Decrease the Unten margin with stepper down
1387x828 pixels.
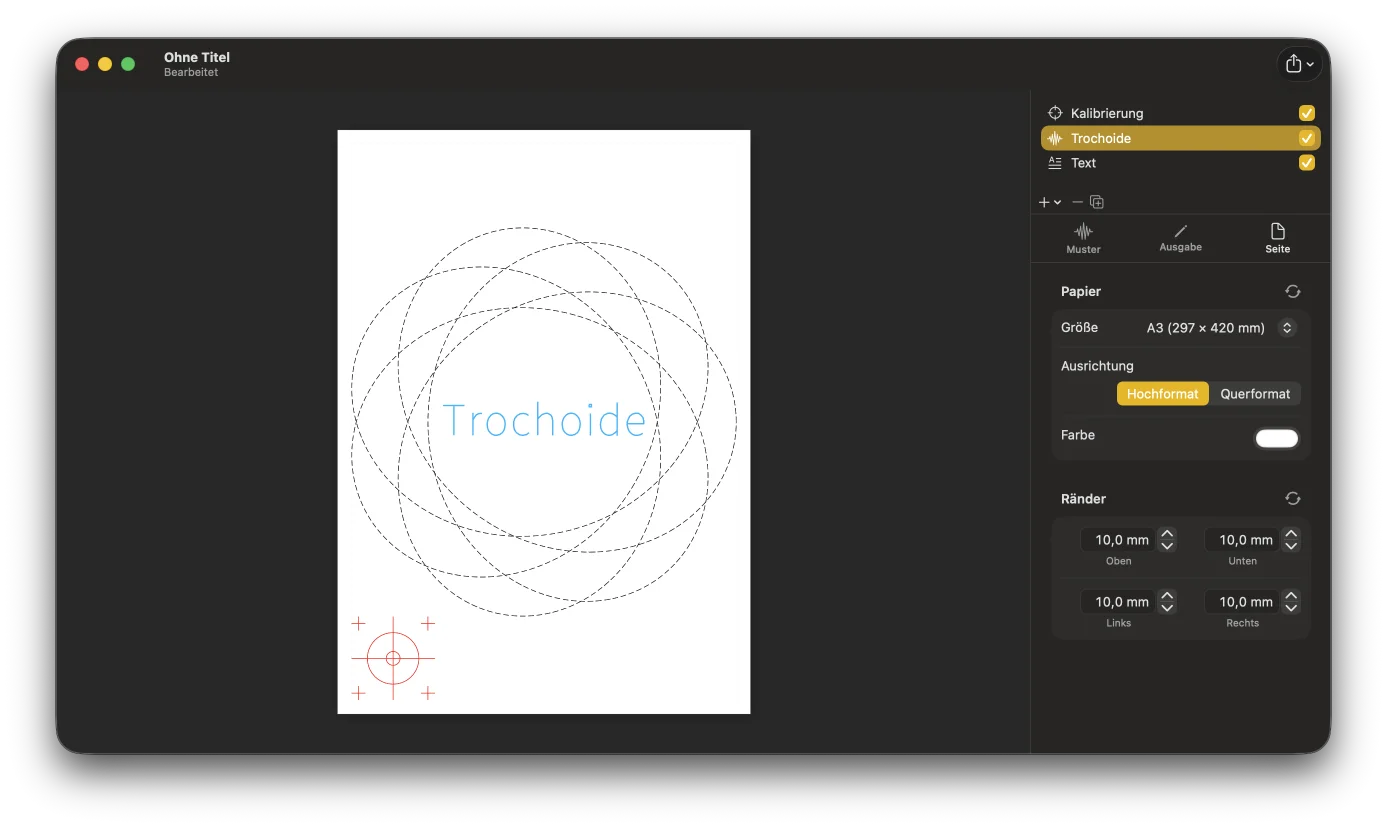click(1291, 546)
